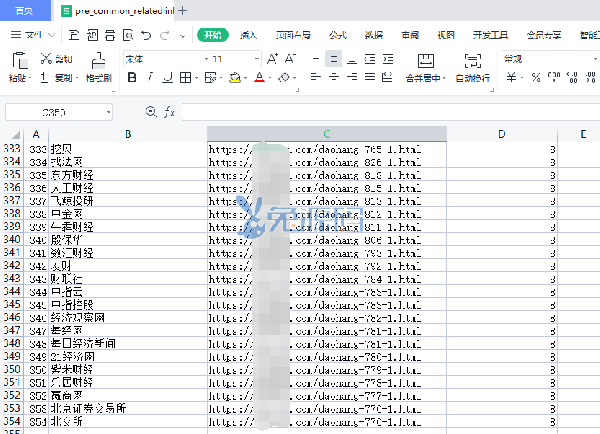Expand the font color dropdown arrow

[x=270, y=78]
